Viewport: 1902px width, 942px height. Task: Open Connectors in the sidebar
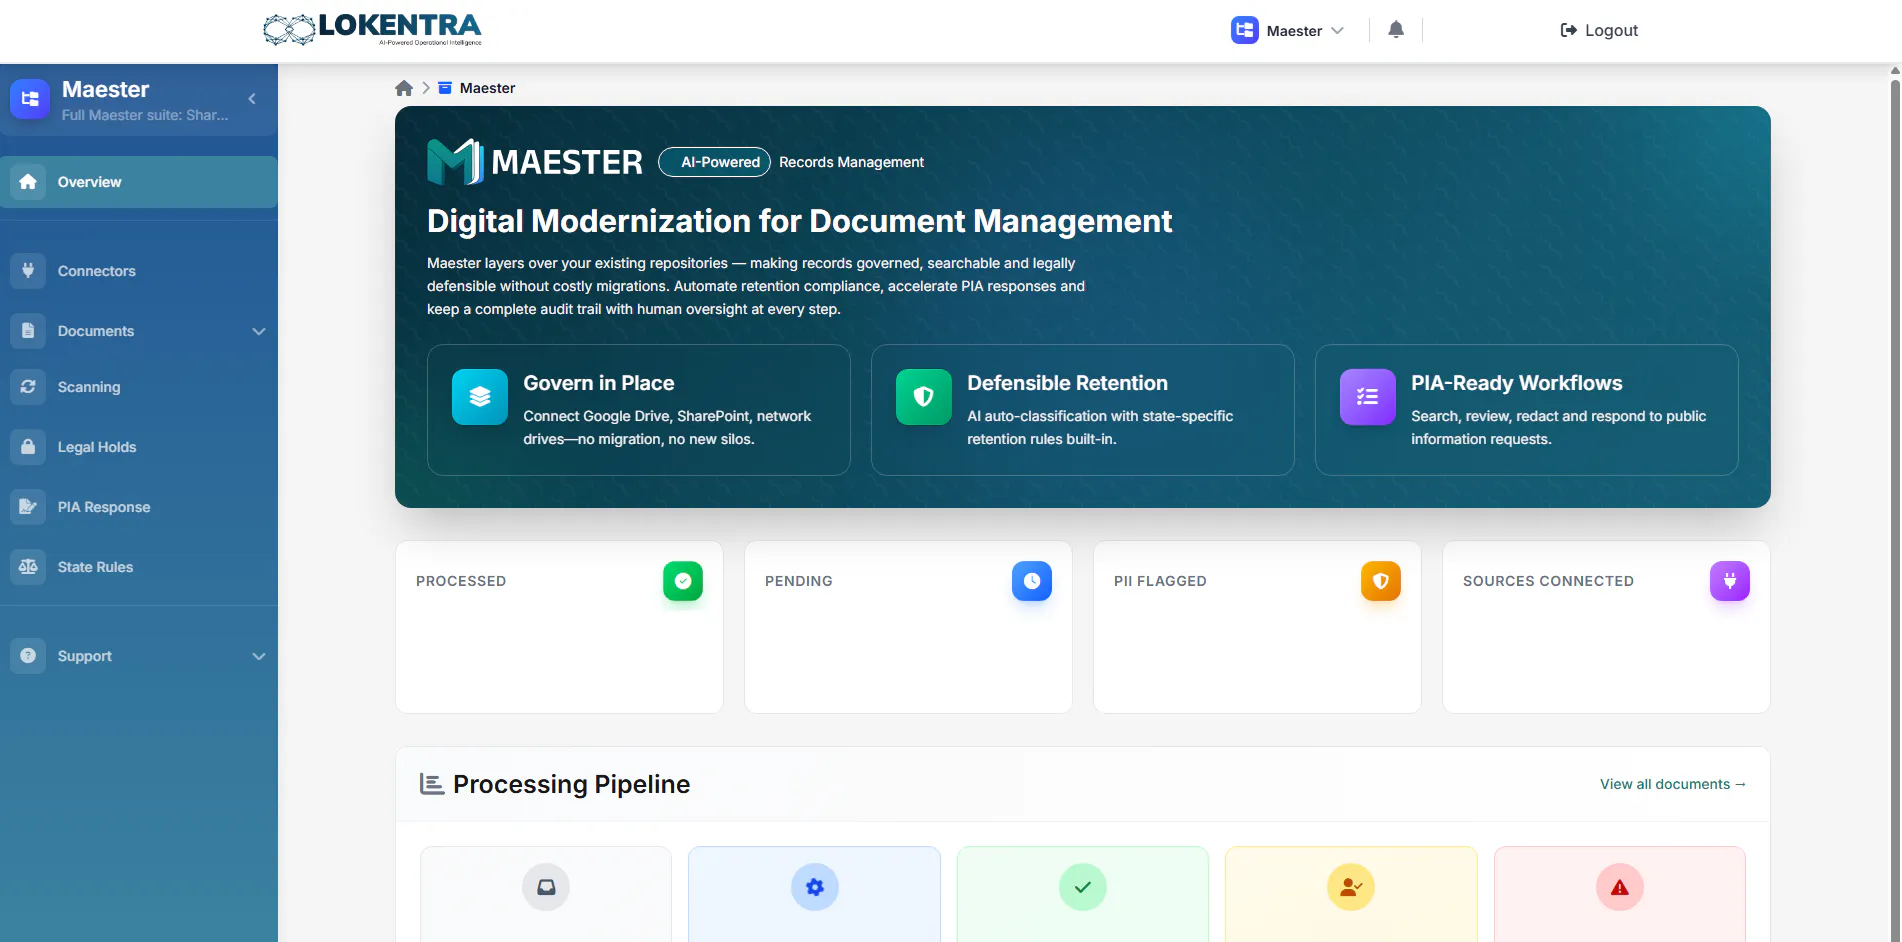[x=139, y=271]
